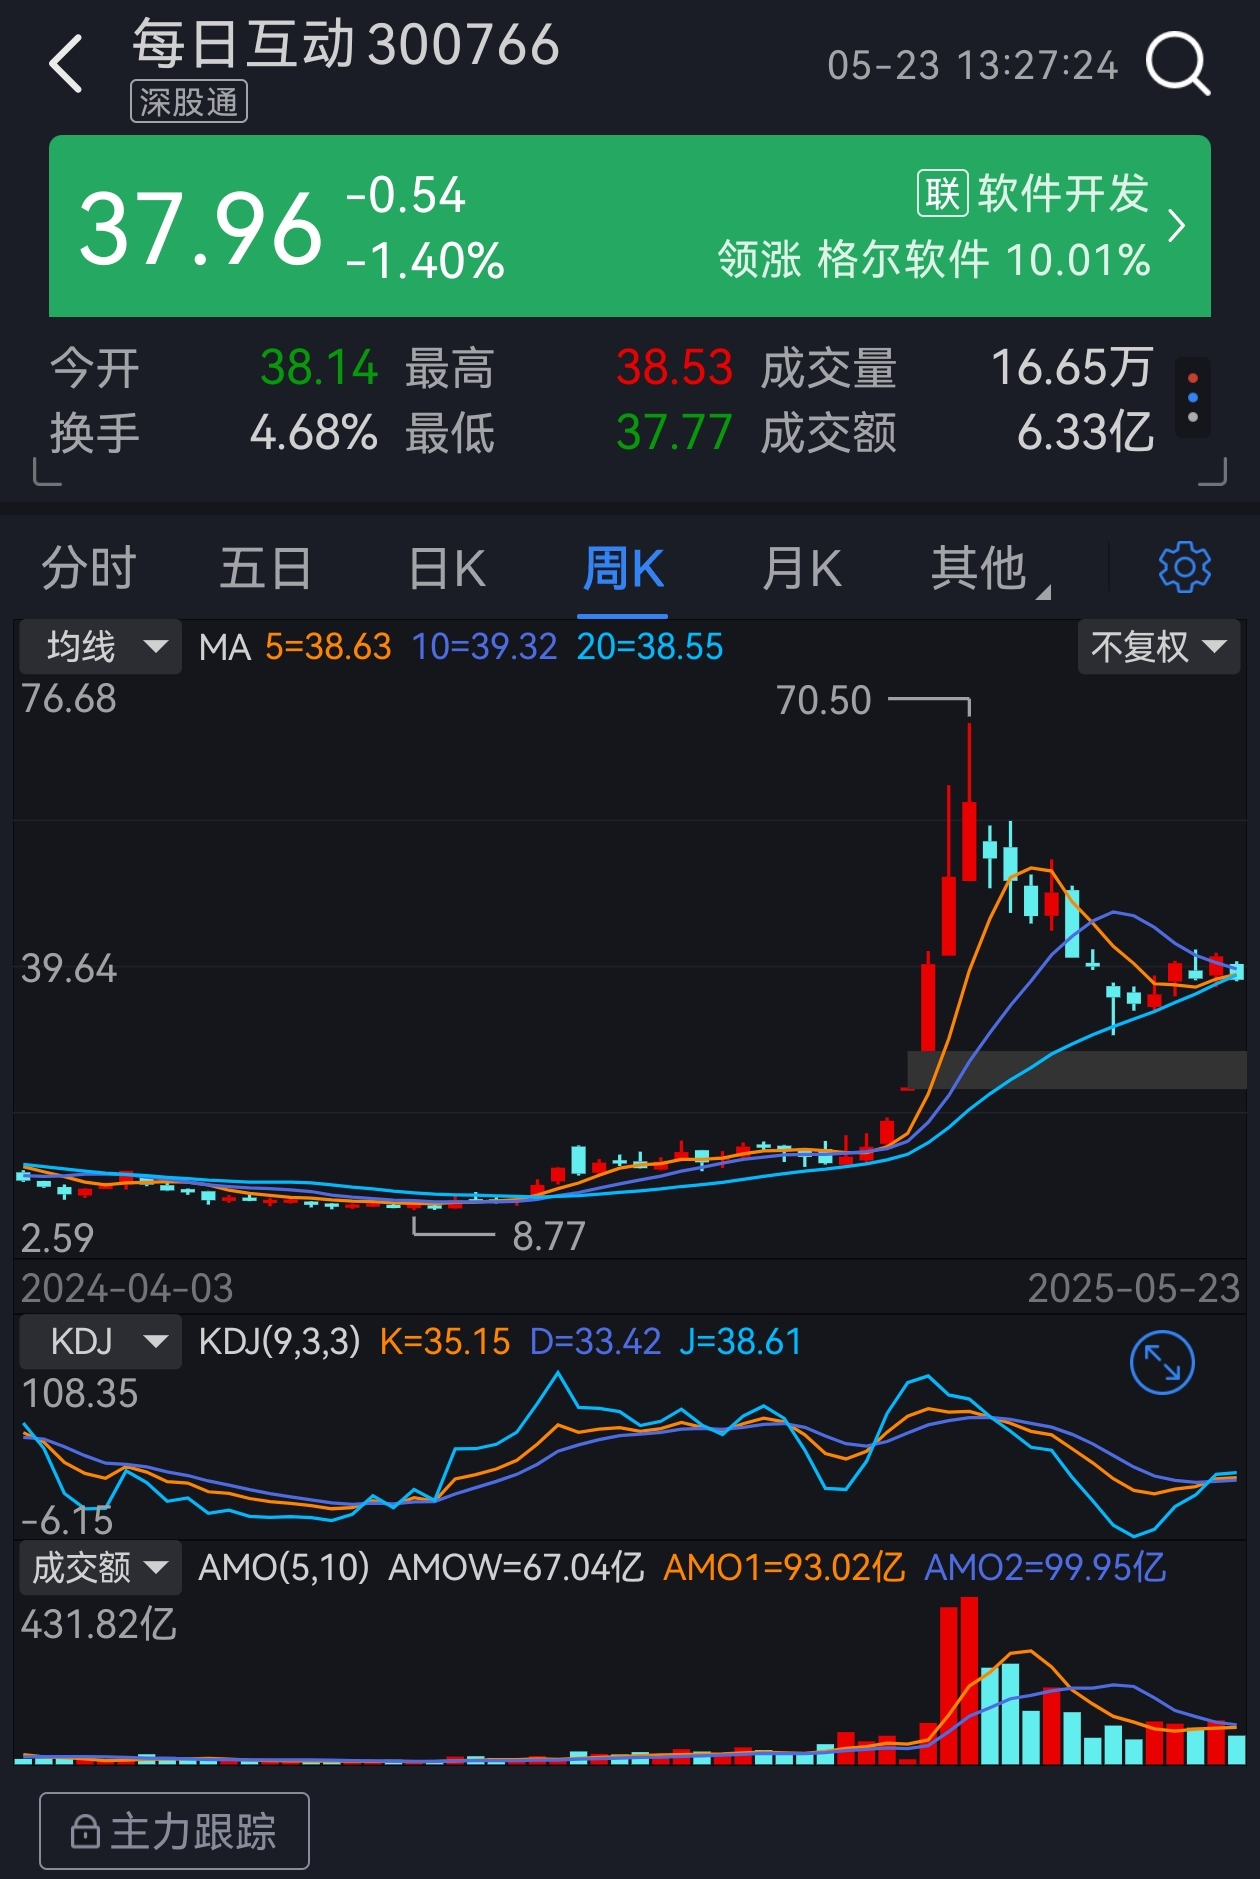
Task: Tap the 换手 4.68% value
Action: click(313, 433)
